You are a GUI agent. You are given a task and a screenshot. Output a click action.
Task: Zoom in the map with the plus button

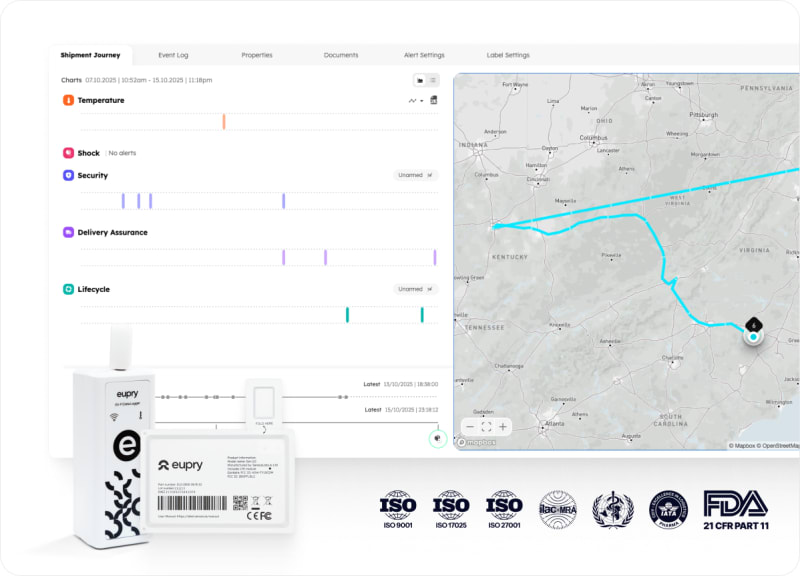pyautogui.click(x=503, y=427)
